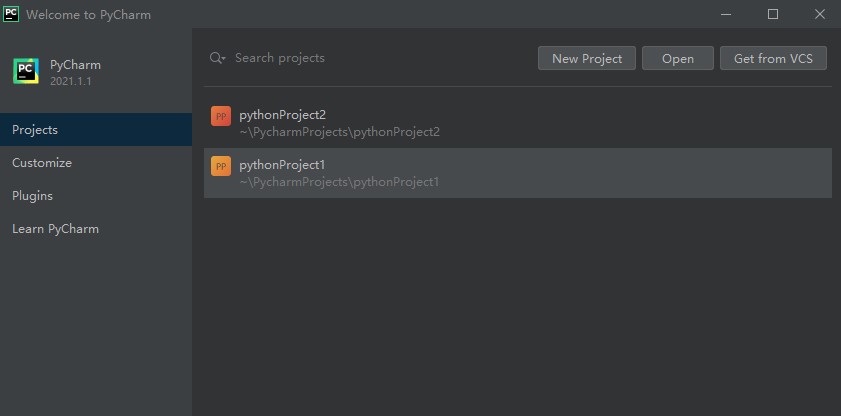
Task: Switch to the Projects tab
Action: 35,130
